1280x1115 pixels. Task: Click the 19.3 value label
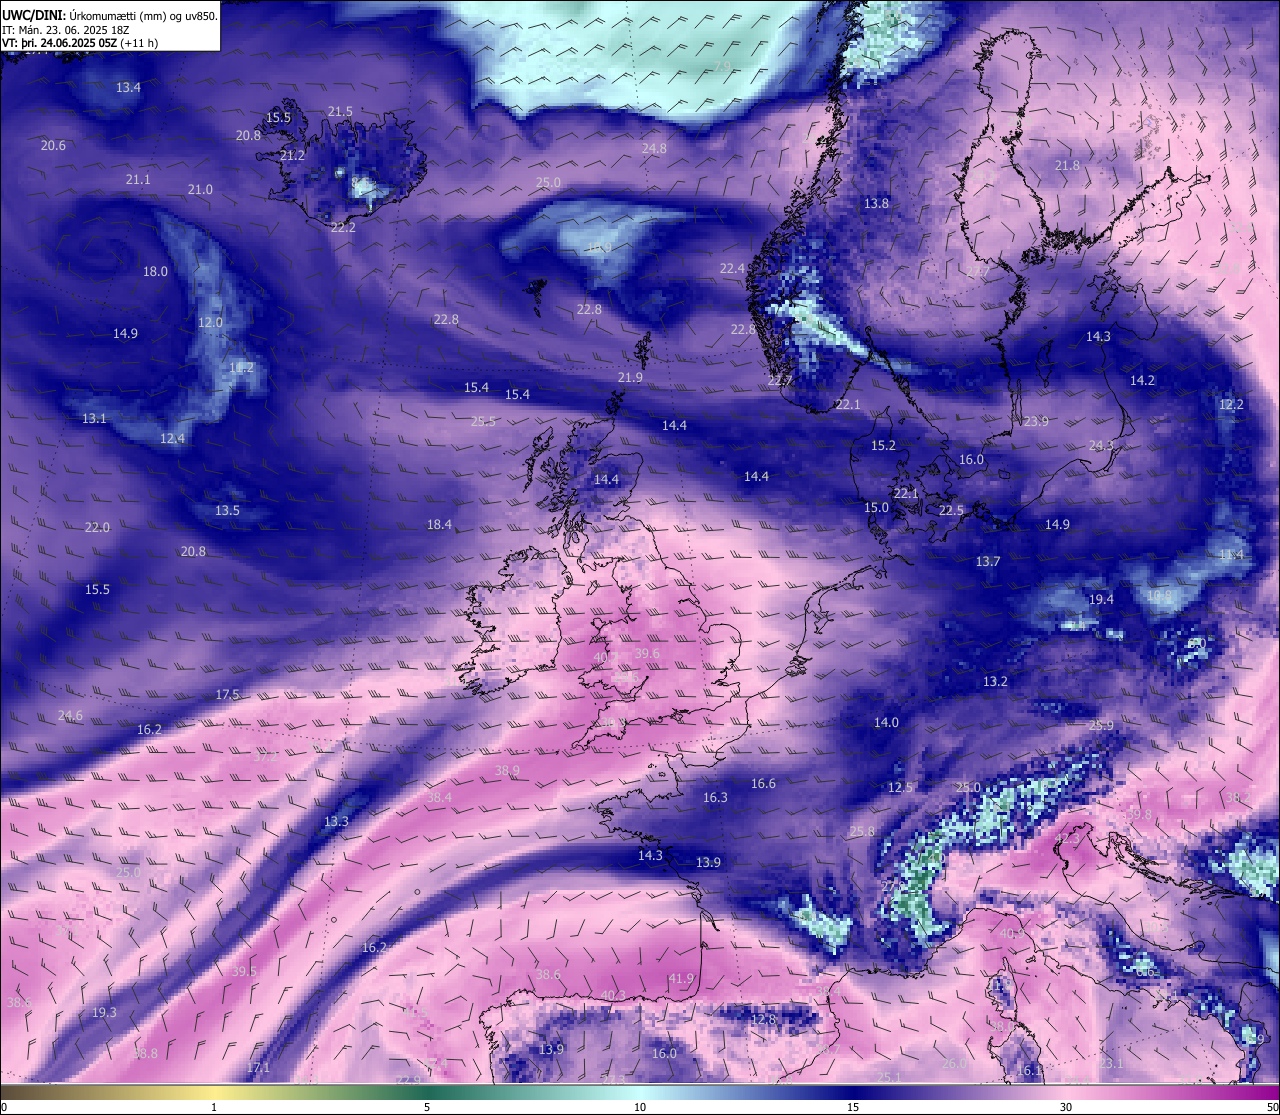tap(104, 1013)
